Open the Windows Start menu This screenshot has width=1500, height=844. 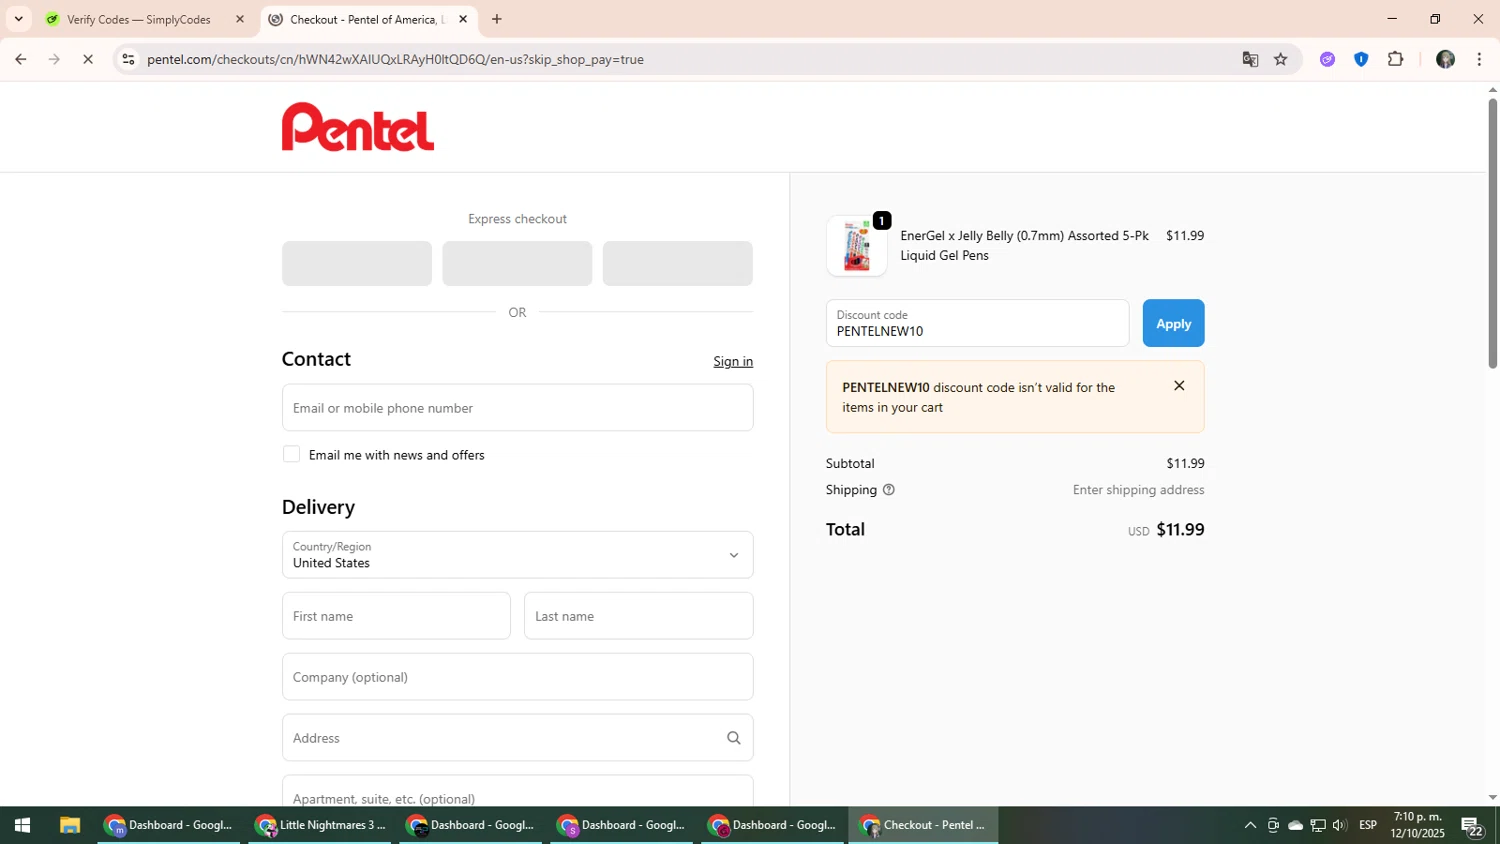(22, 825)
